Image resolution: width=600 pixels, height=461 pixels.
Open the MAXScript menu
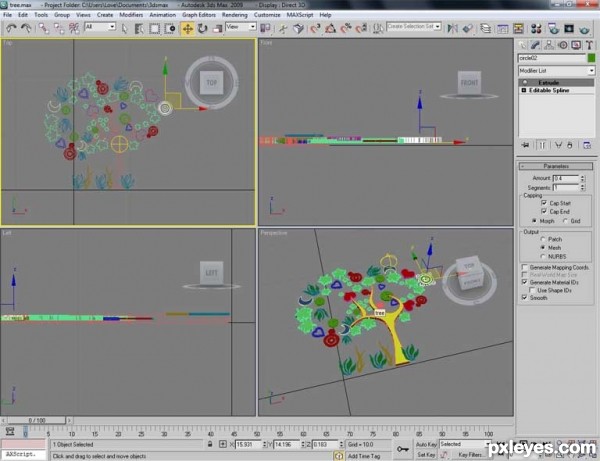(x=300, y=15)
